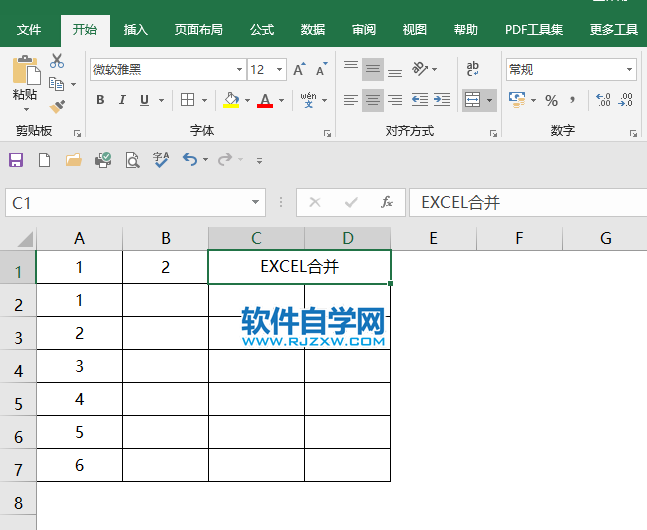647x530 pixels.
Task: Apply comma style number format
Action: pyautogui.click(x=572, y=99)
